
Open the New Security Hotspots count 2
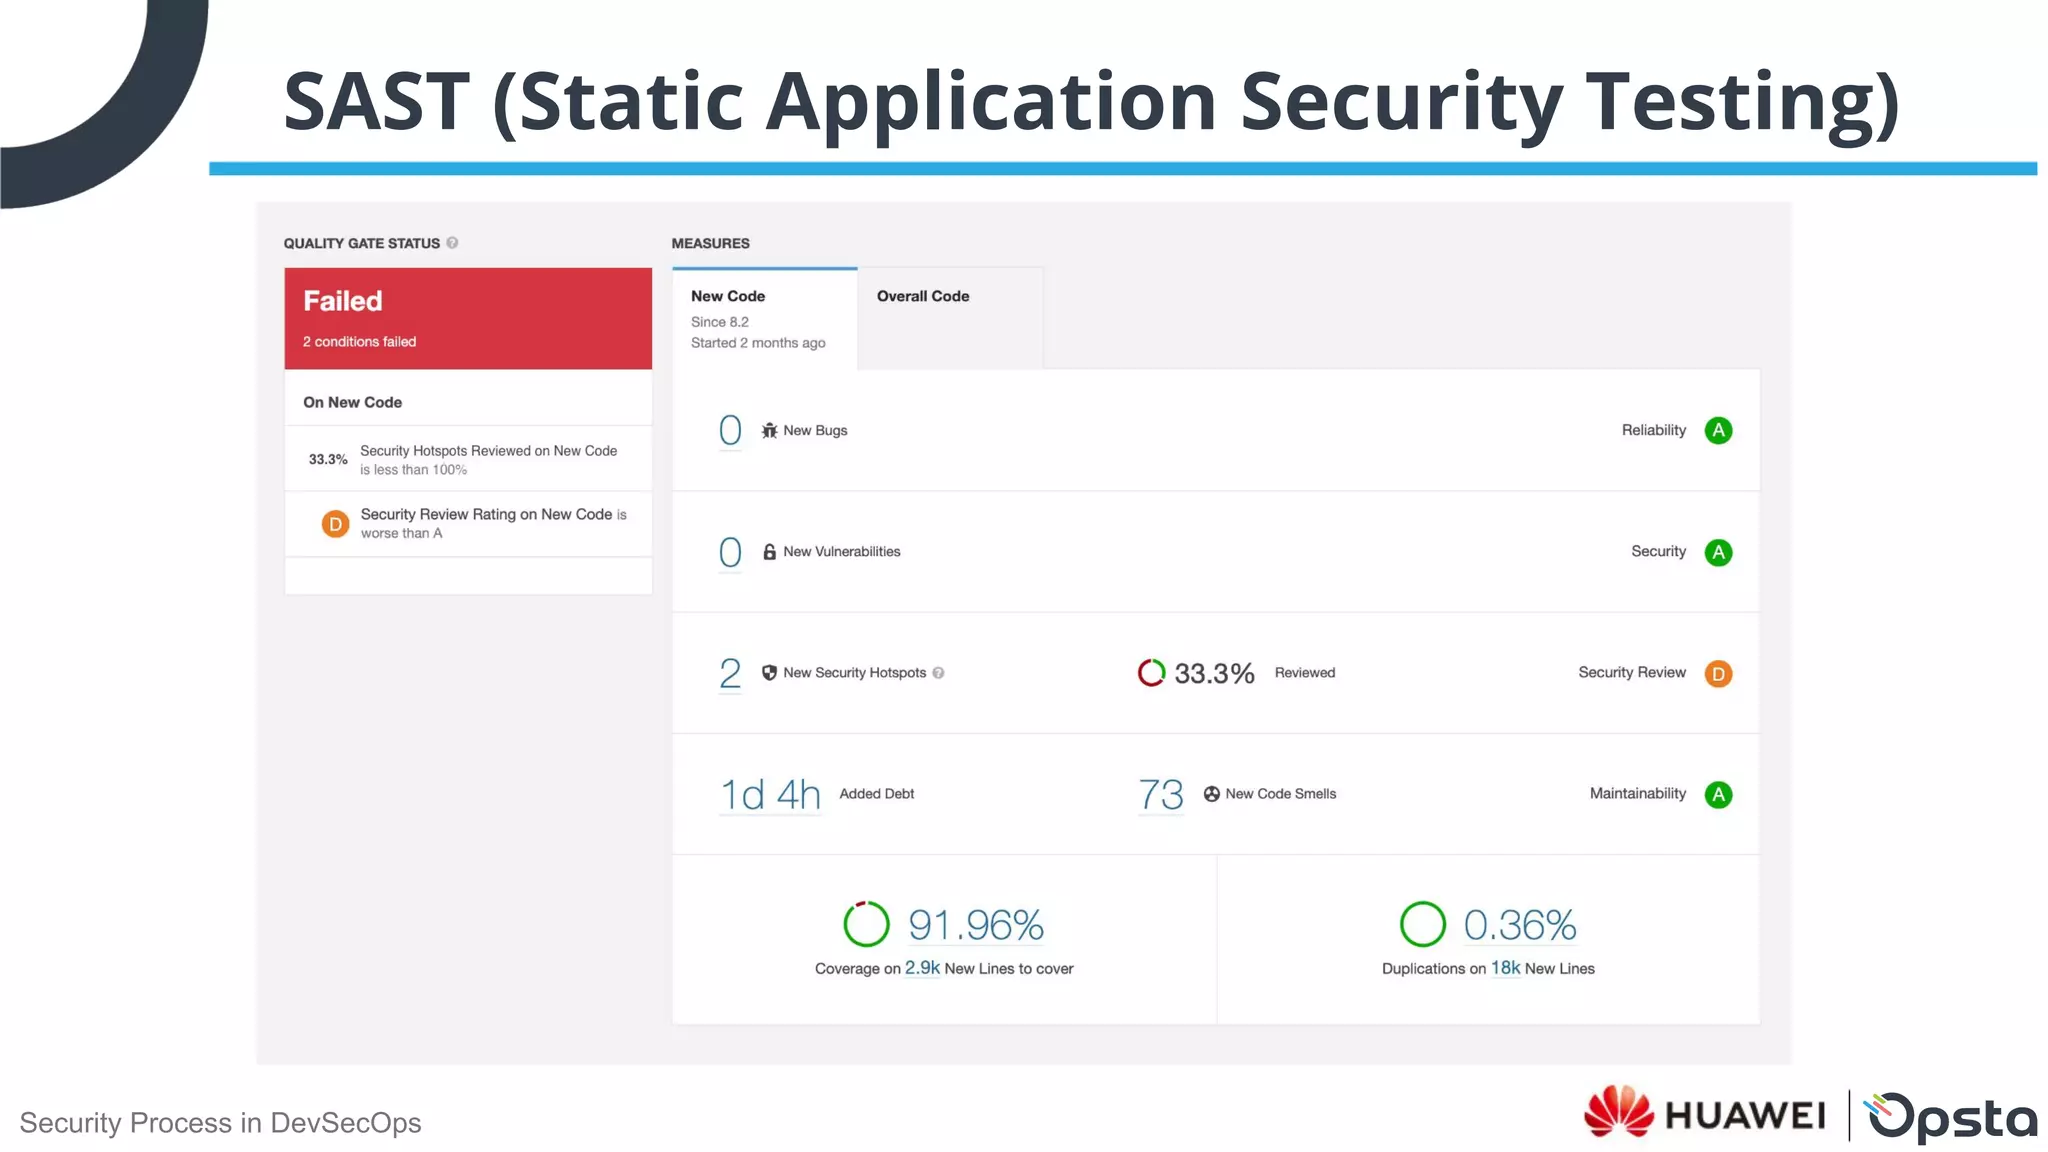coord(730,674)
